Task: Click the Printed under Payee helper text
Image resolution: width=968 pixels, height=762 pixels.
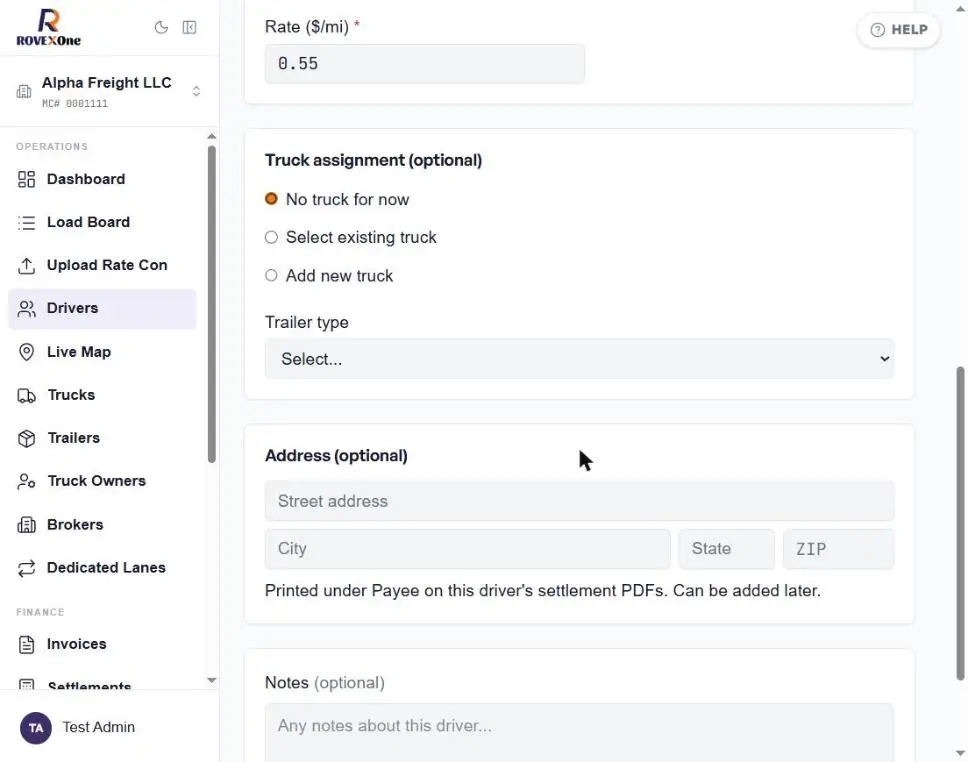Action: tap(543, 590)
